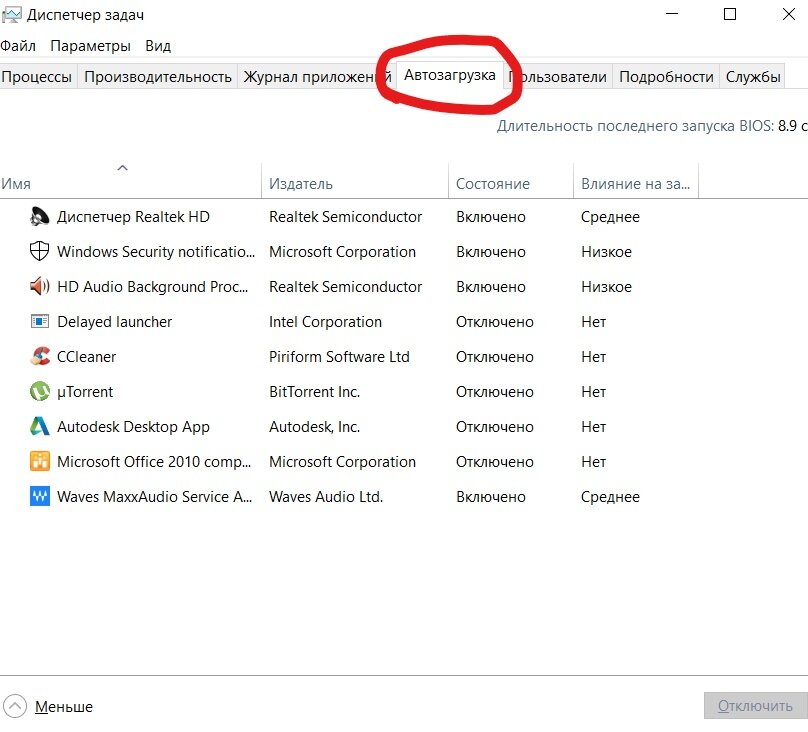Viewport: 808px width, 732px height.
Task: Sort by the Имя column header
Action: (130, 183)
